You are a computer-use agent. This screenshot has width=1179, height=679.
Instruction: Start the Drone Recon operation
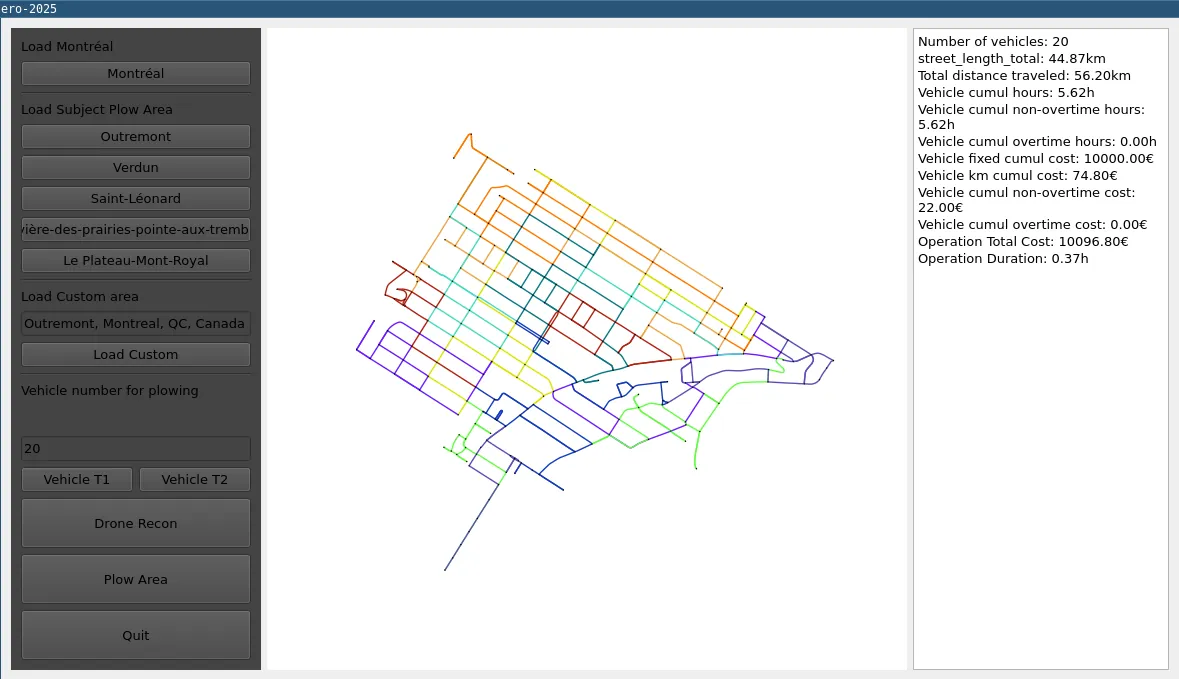[x=135, y=523]
